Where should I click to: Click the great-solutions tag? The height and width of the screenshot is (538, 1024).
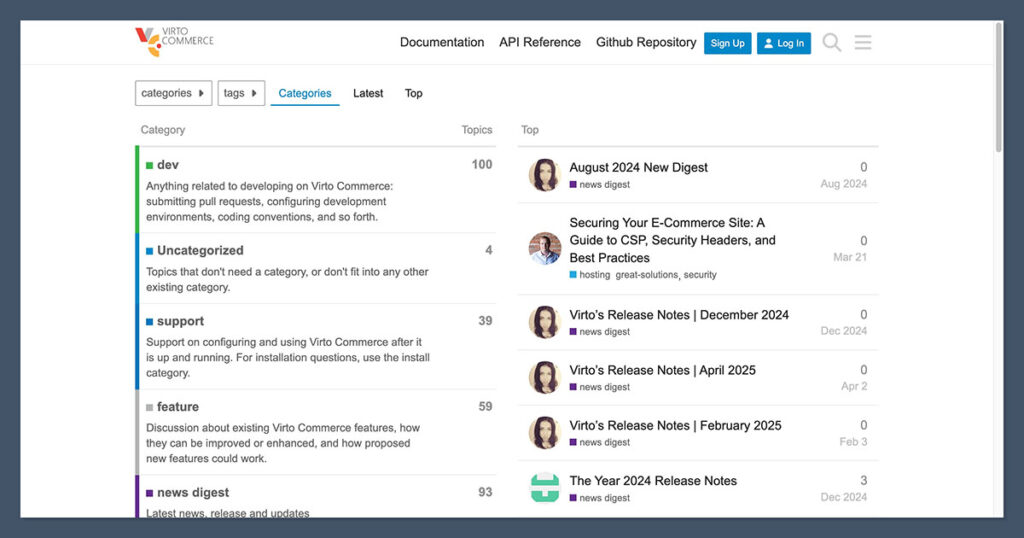pos(647,275)
